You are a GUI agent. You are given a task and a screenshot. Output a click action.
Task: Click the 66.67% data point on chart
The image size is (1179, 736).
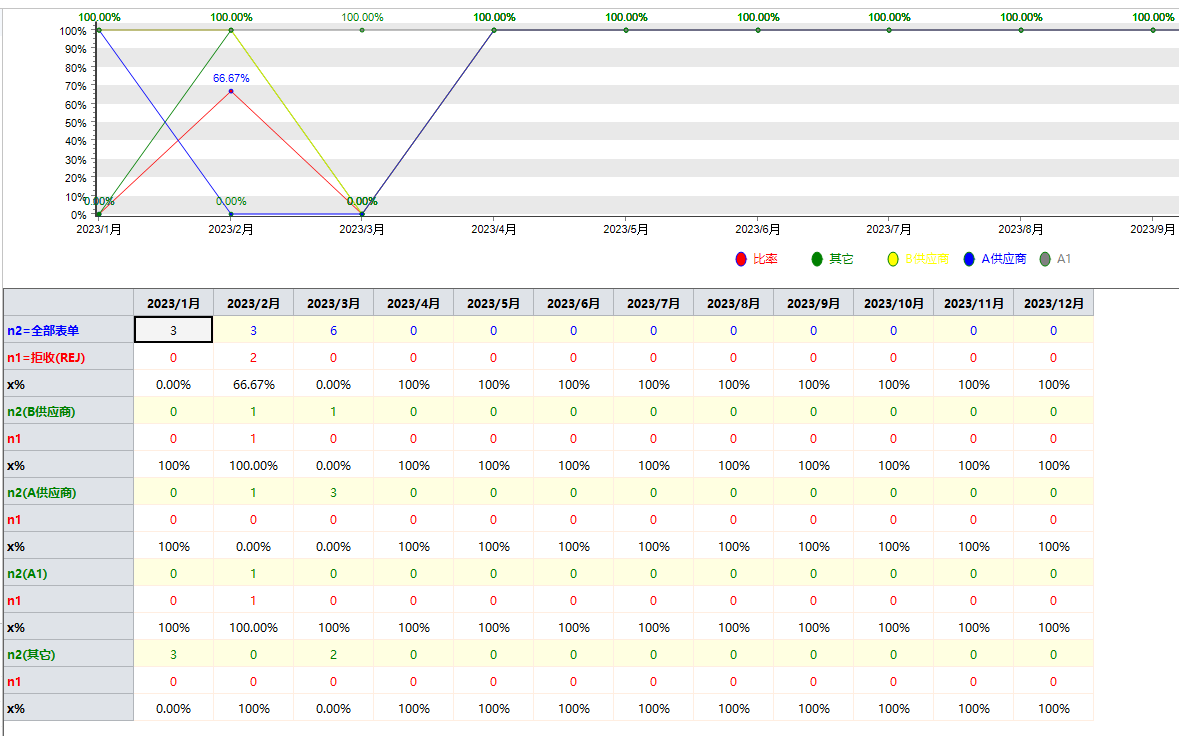tap(231, 92)
